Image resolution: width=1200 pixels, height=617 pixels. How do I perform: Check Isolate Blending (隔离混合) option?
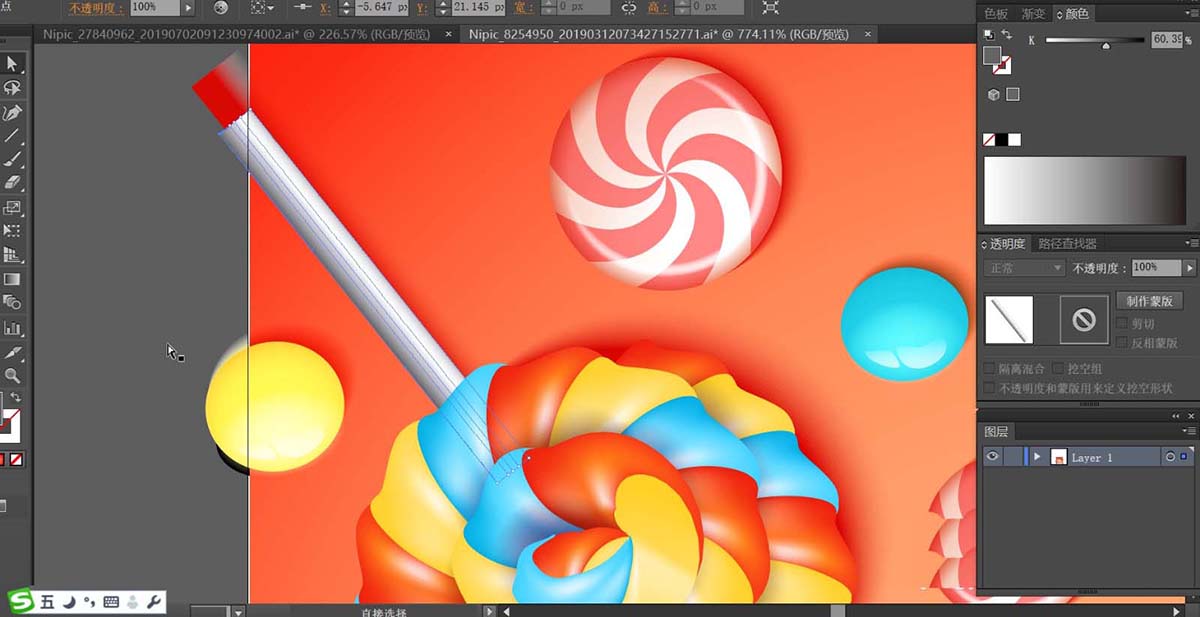tap(990, 369)
